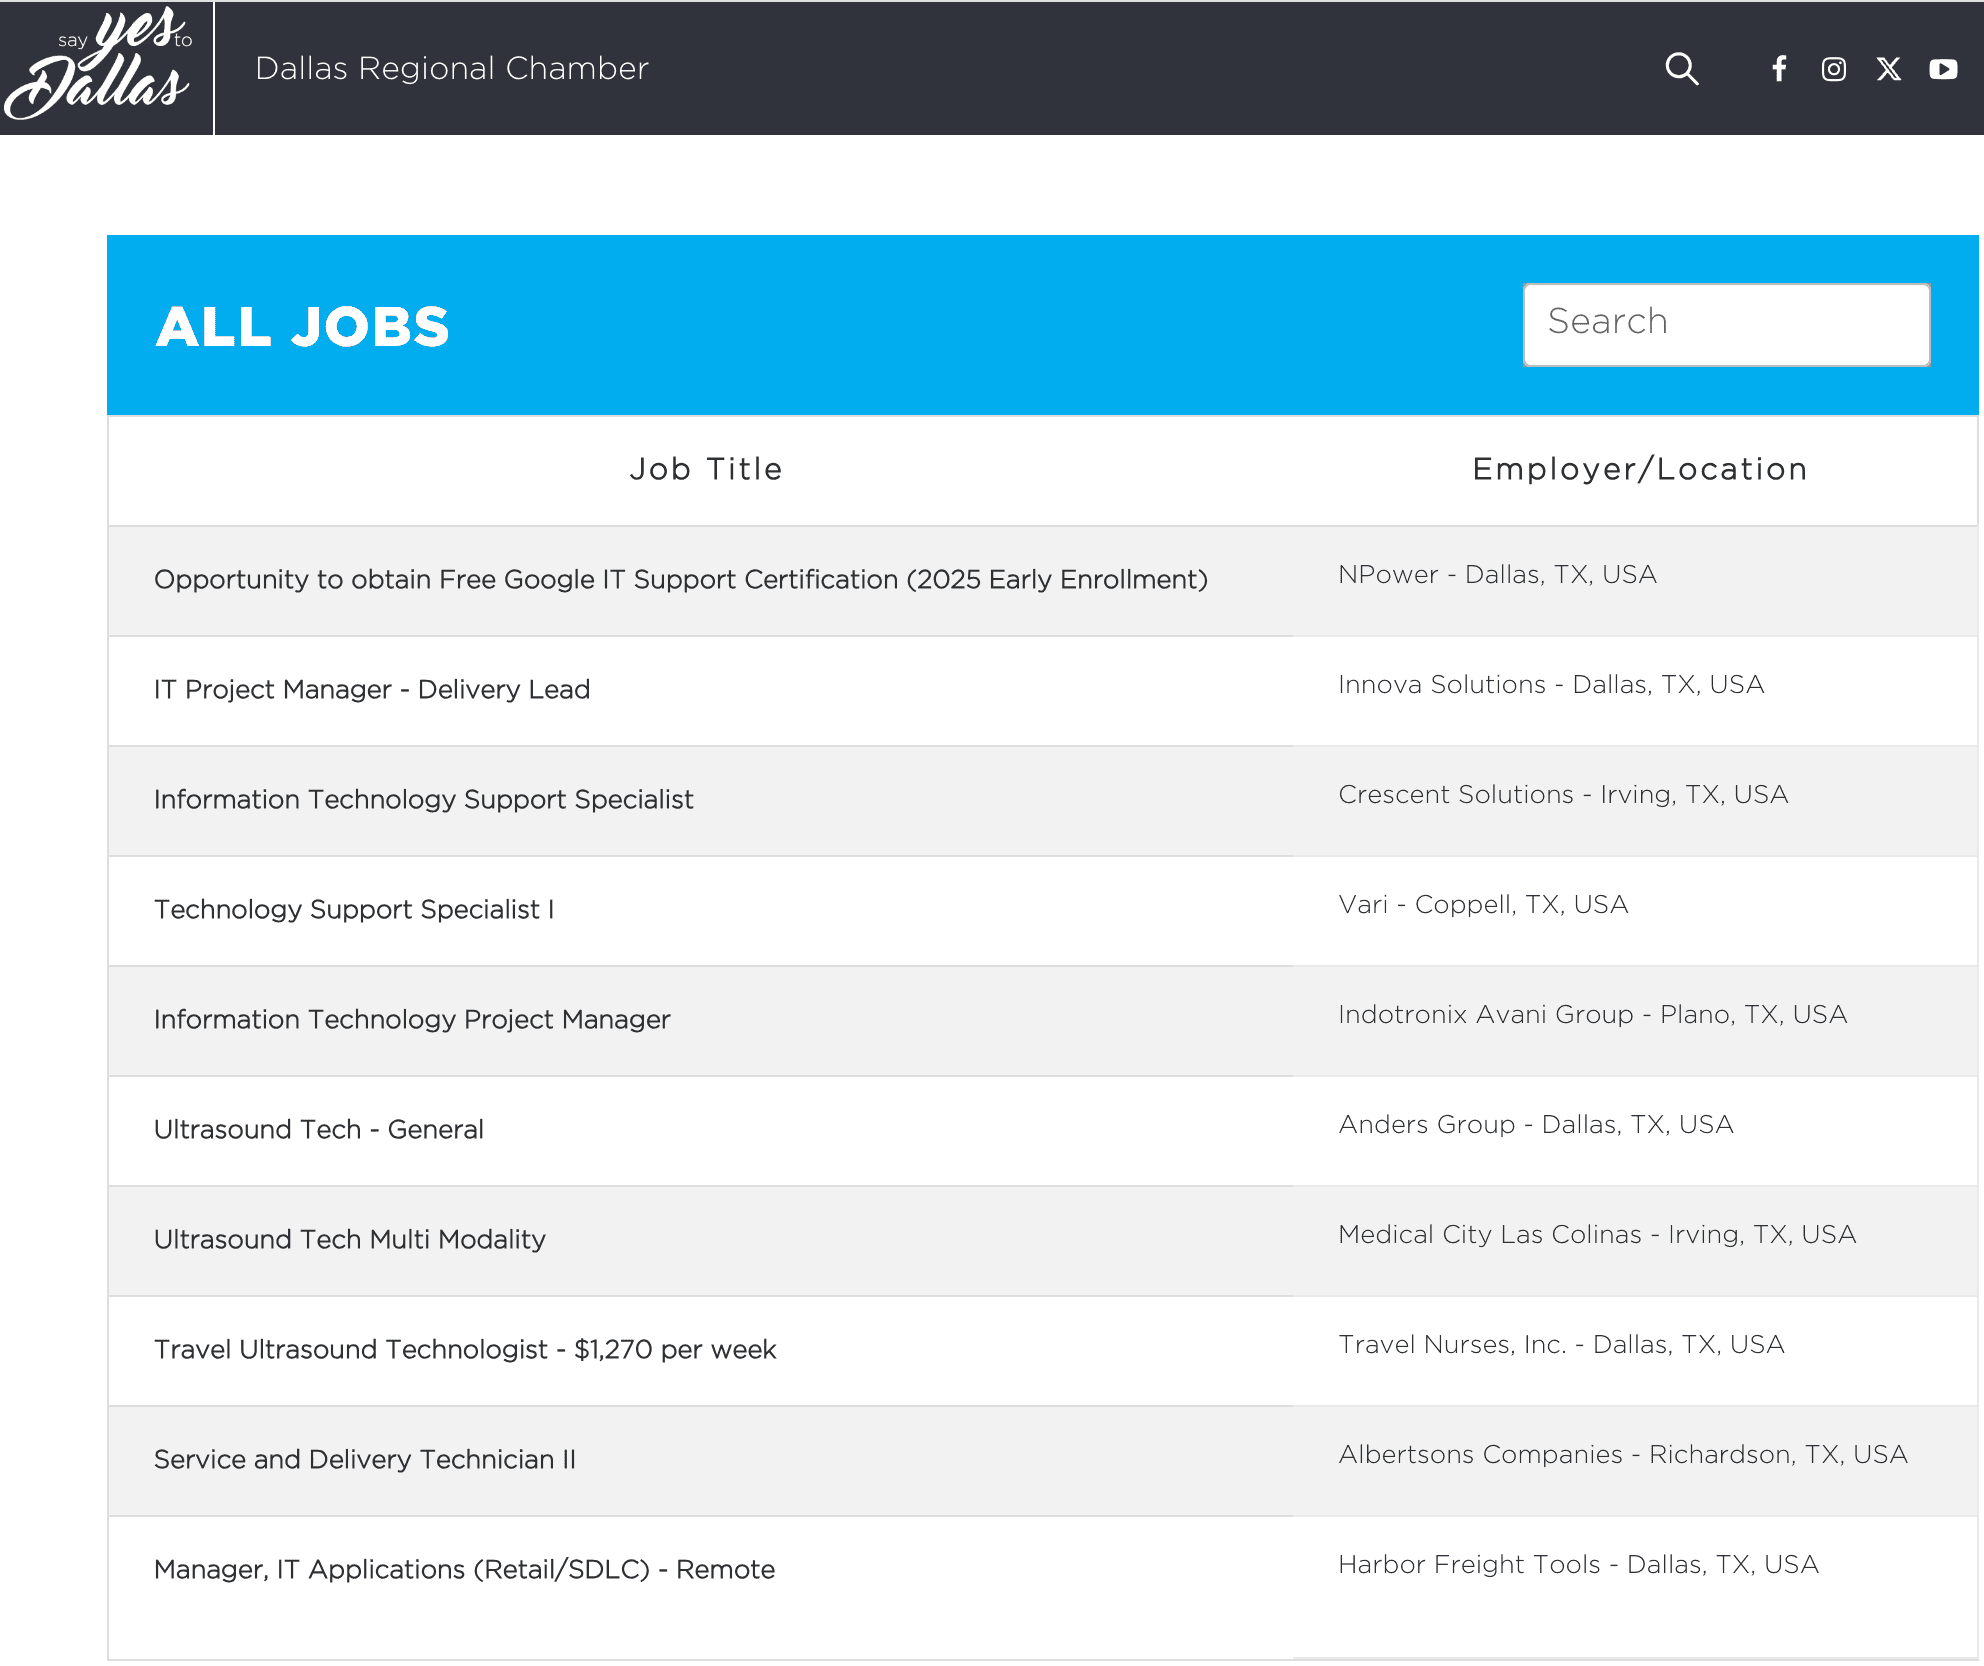
Task: Open Travel Ultrasound Technologist $1,270 per week job
Action: click(465, 1350)
